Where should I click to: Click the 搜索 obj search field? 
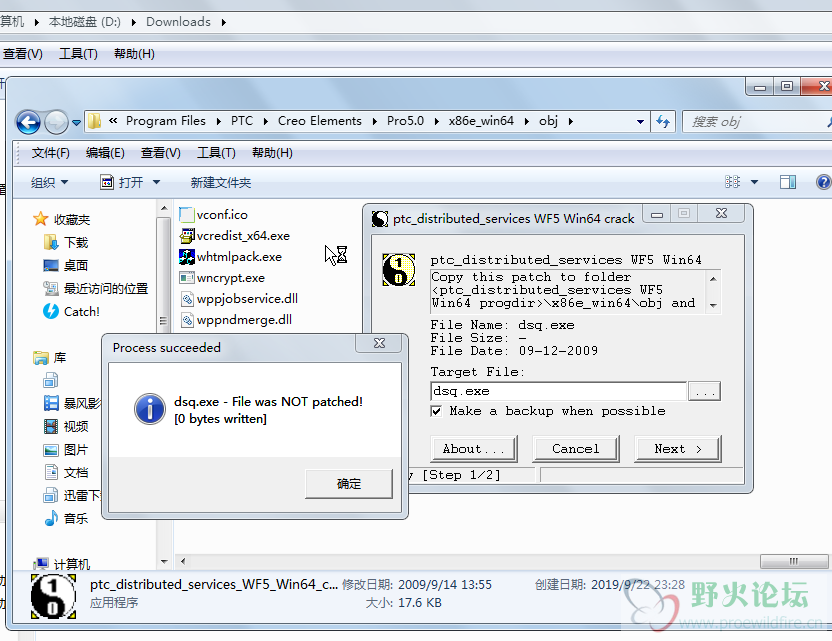(x=759, y=122)
